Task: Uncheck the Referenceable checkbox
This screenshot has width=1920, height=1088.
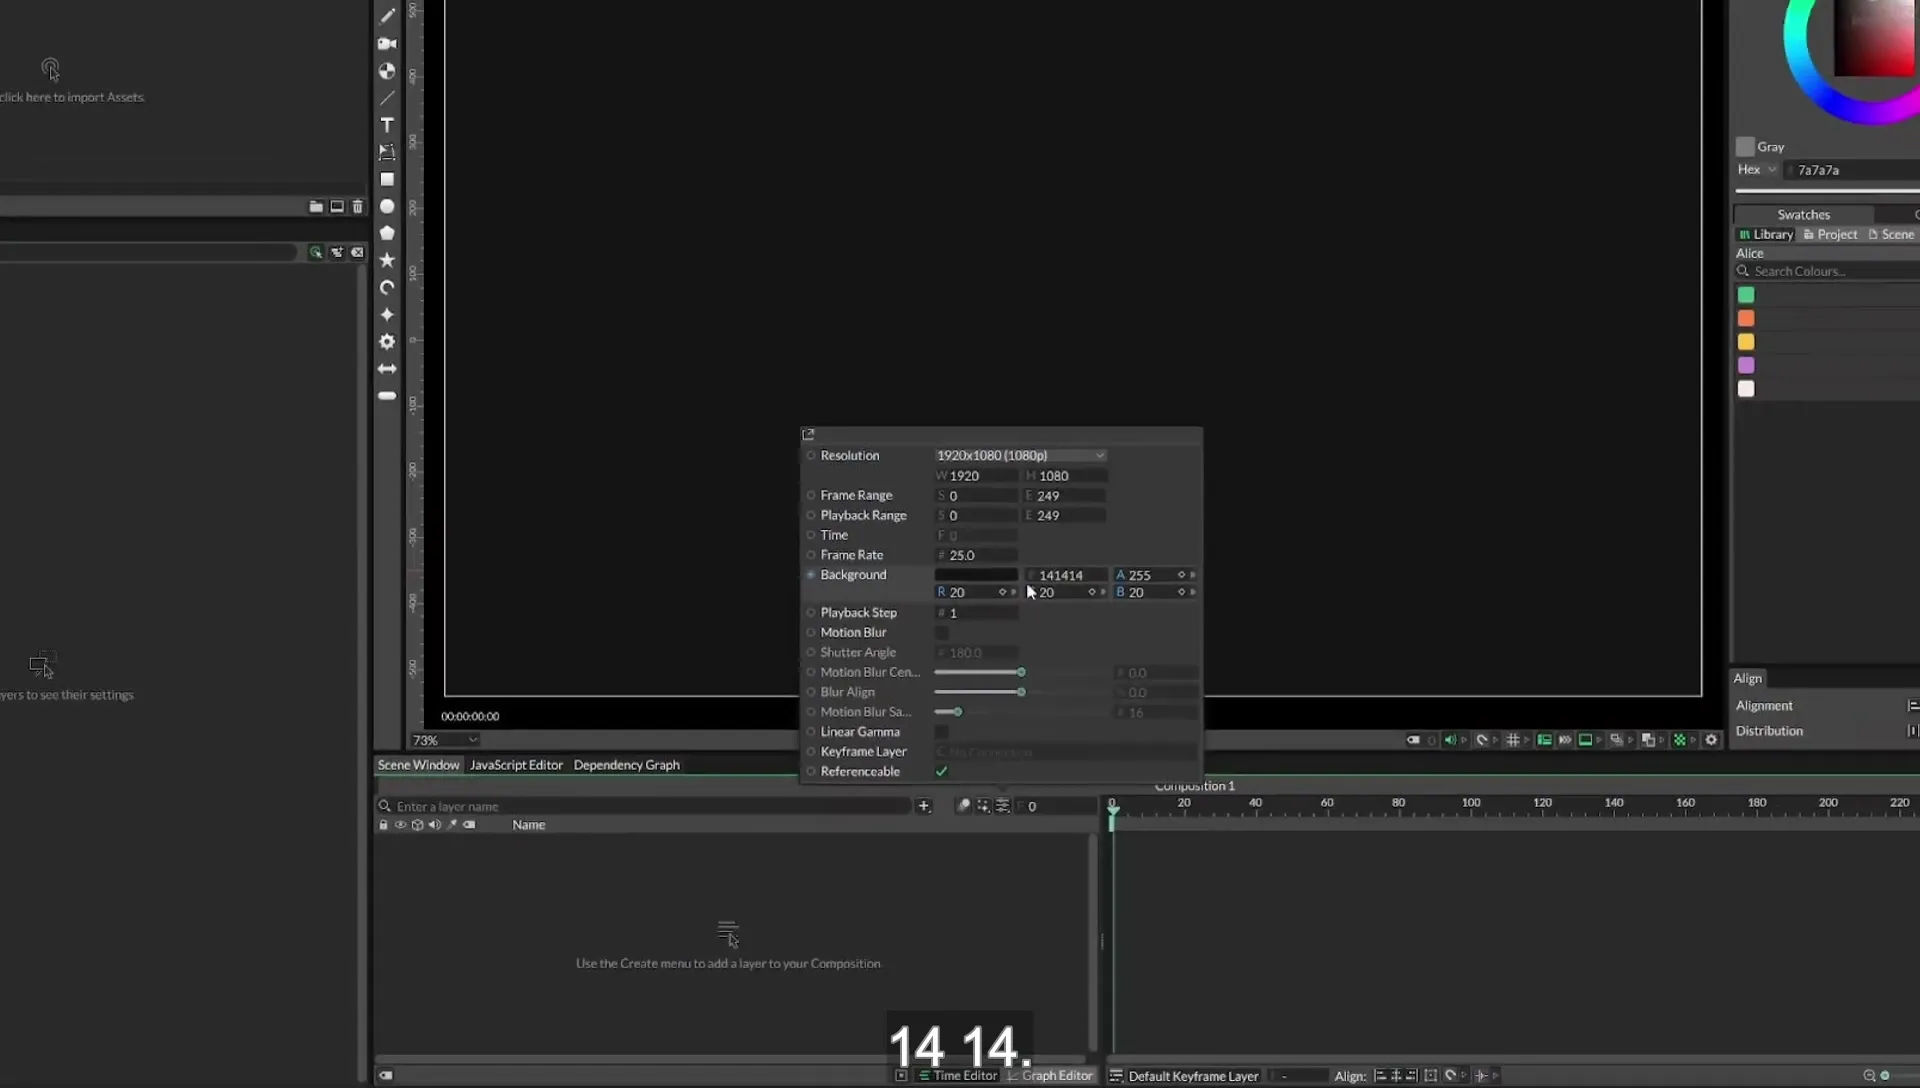Action: [941, 772]
